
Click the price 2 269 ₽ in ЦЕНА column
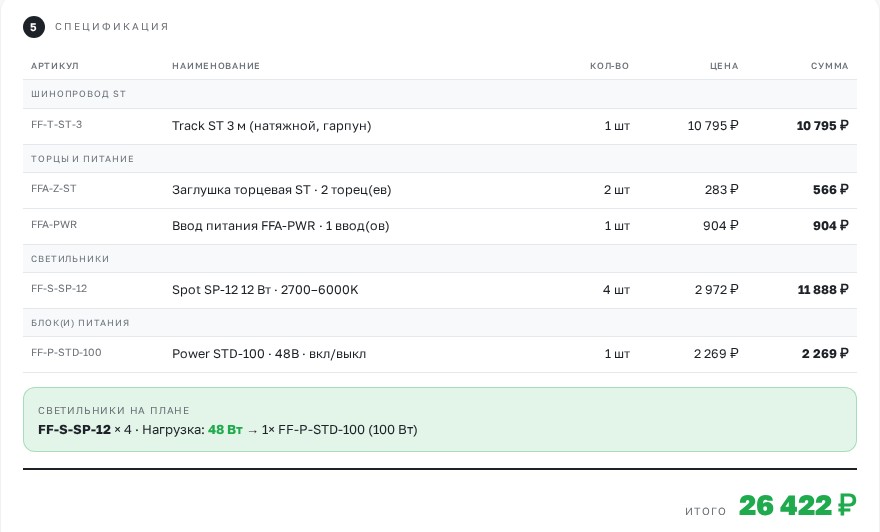pos(716,354)
